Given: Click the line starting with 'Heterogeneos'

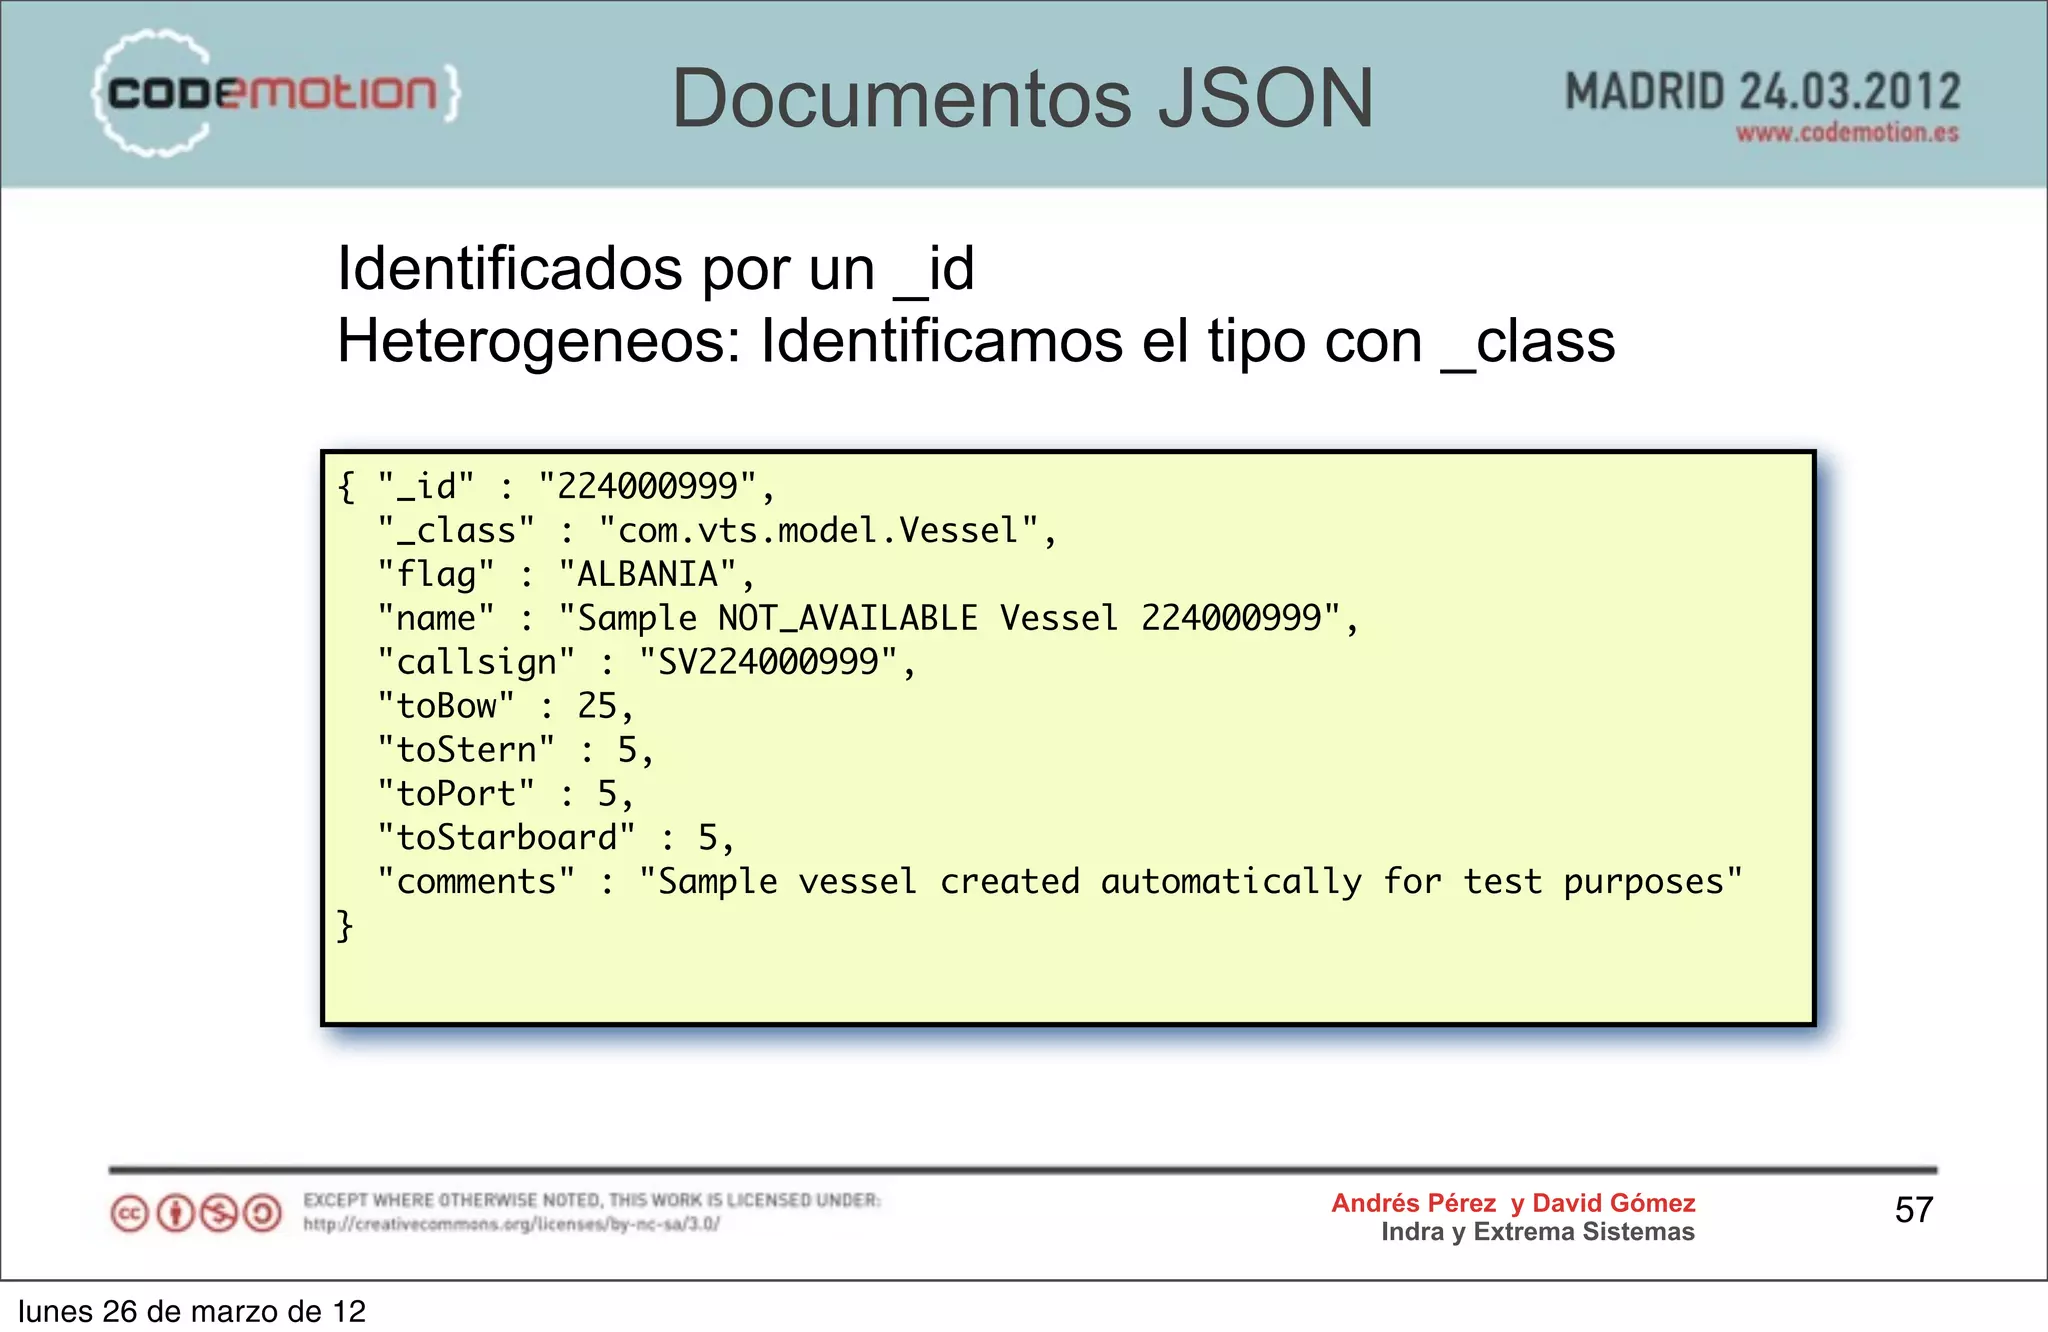Looking at the screenshot, I should tap(976, 343).
